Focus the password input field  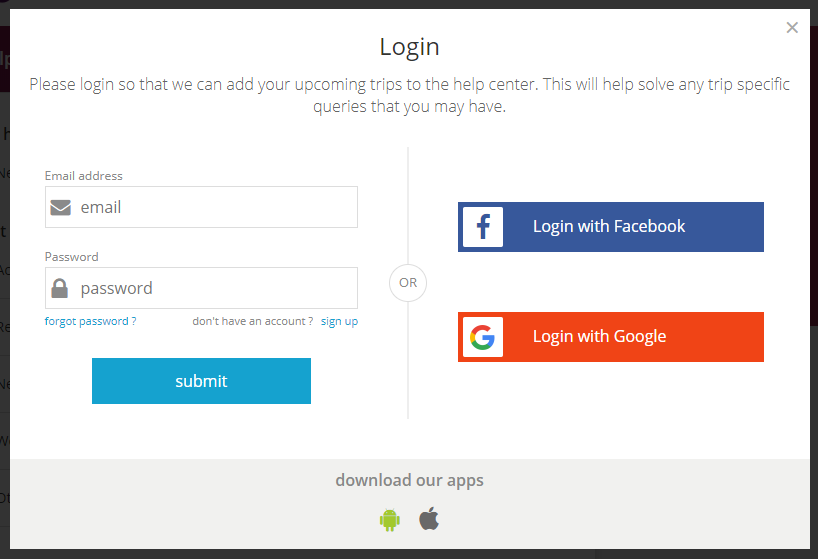click(x=201, y=288)
